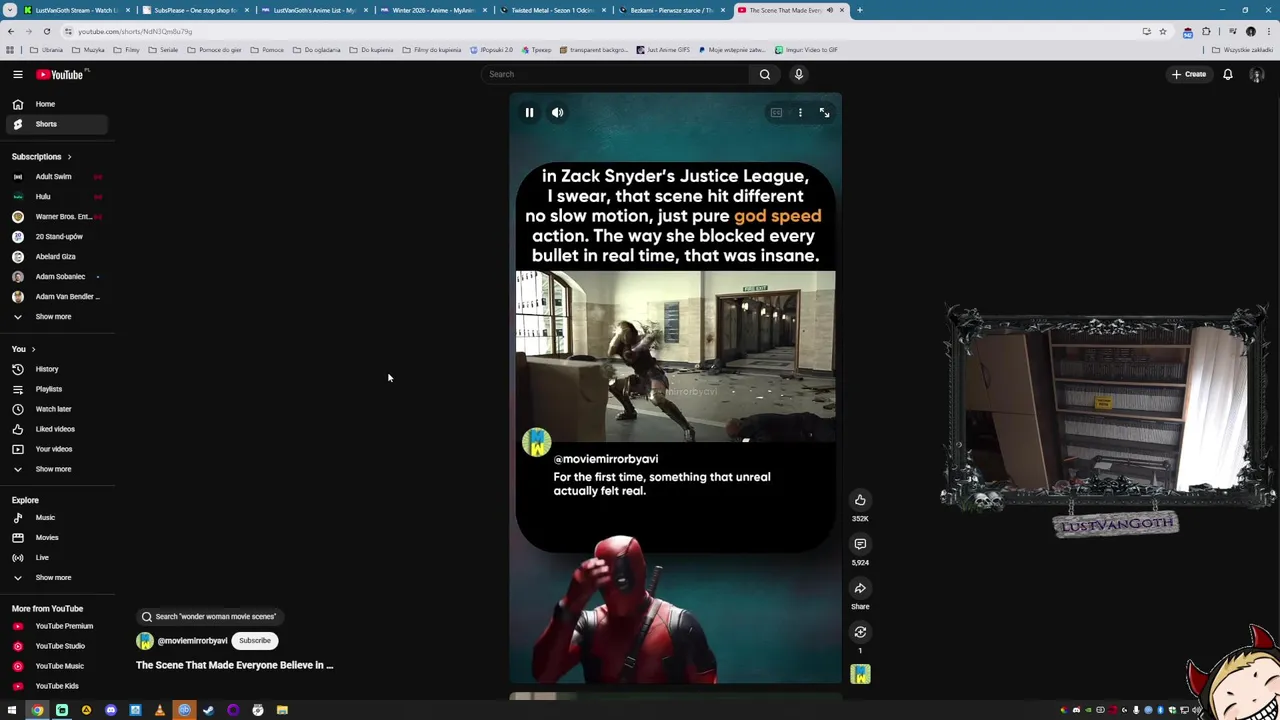Open Movies under Explore

point(56,538)
